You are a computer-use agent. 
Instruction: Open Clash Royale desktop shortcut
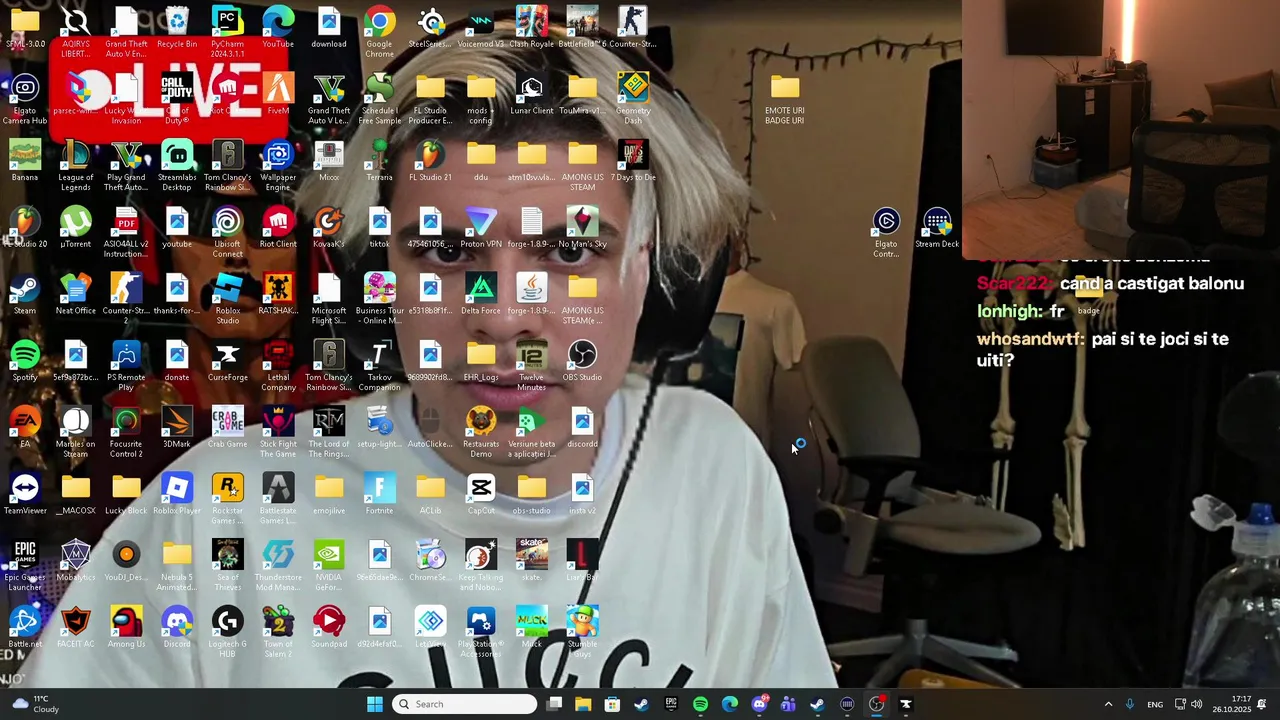click(532, 27)
